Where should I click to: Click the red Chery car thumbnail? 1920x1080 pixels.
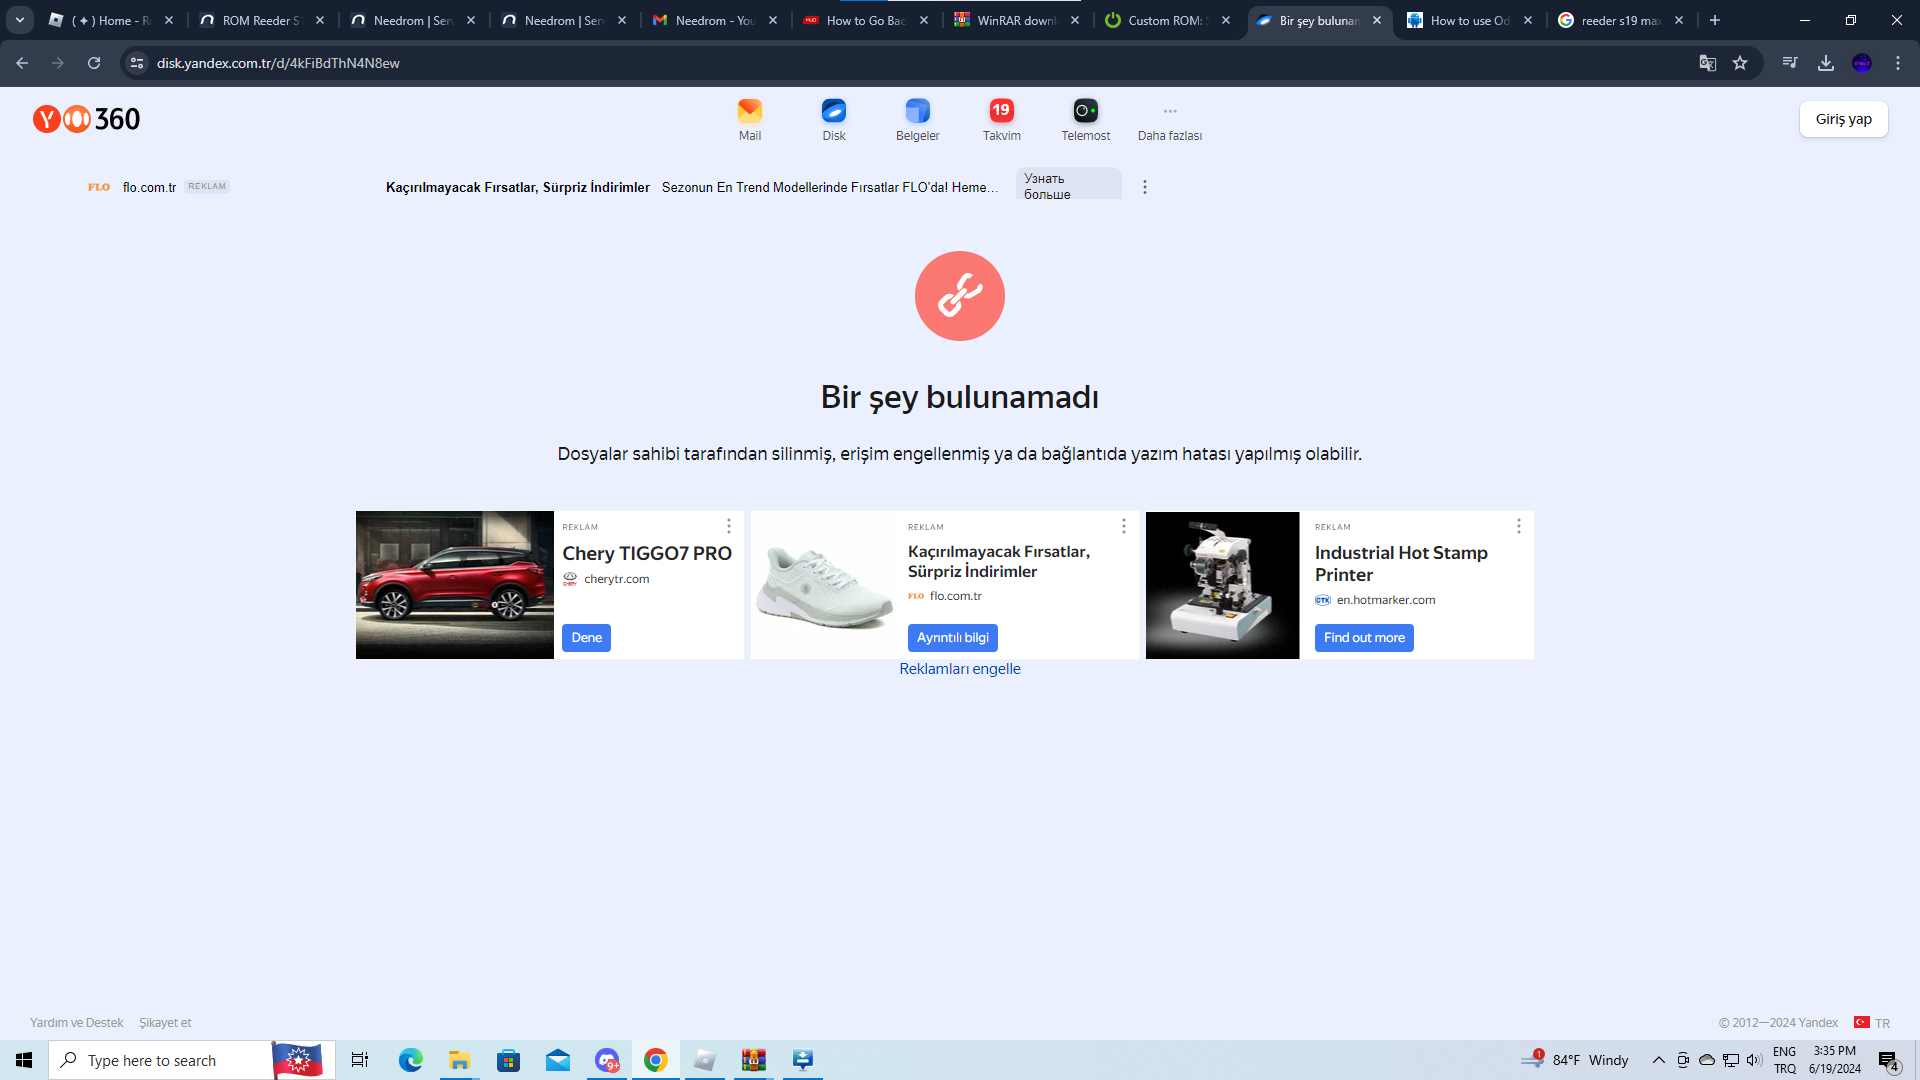(454, 585)
